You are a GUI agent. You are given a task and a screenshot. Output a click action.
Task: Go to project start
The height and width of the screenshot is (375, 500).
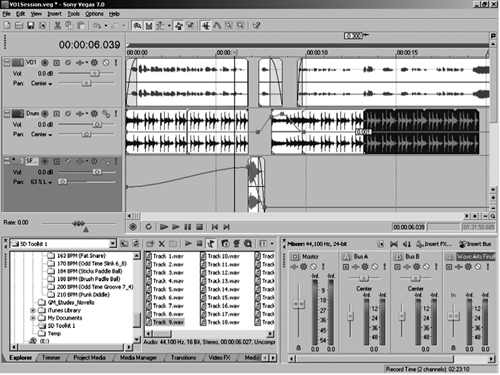pos(215,227)
